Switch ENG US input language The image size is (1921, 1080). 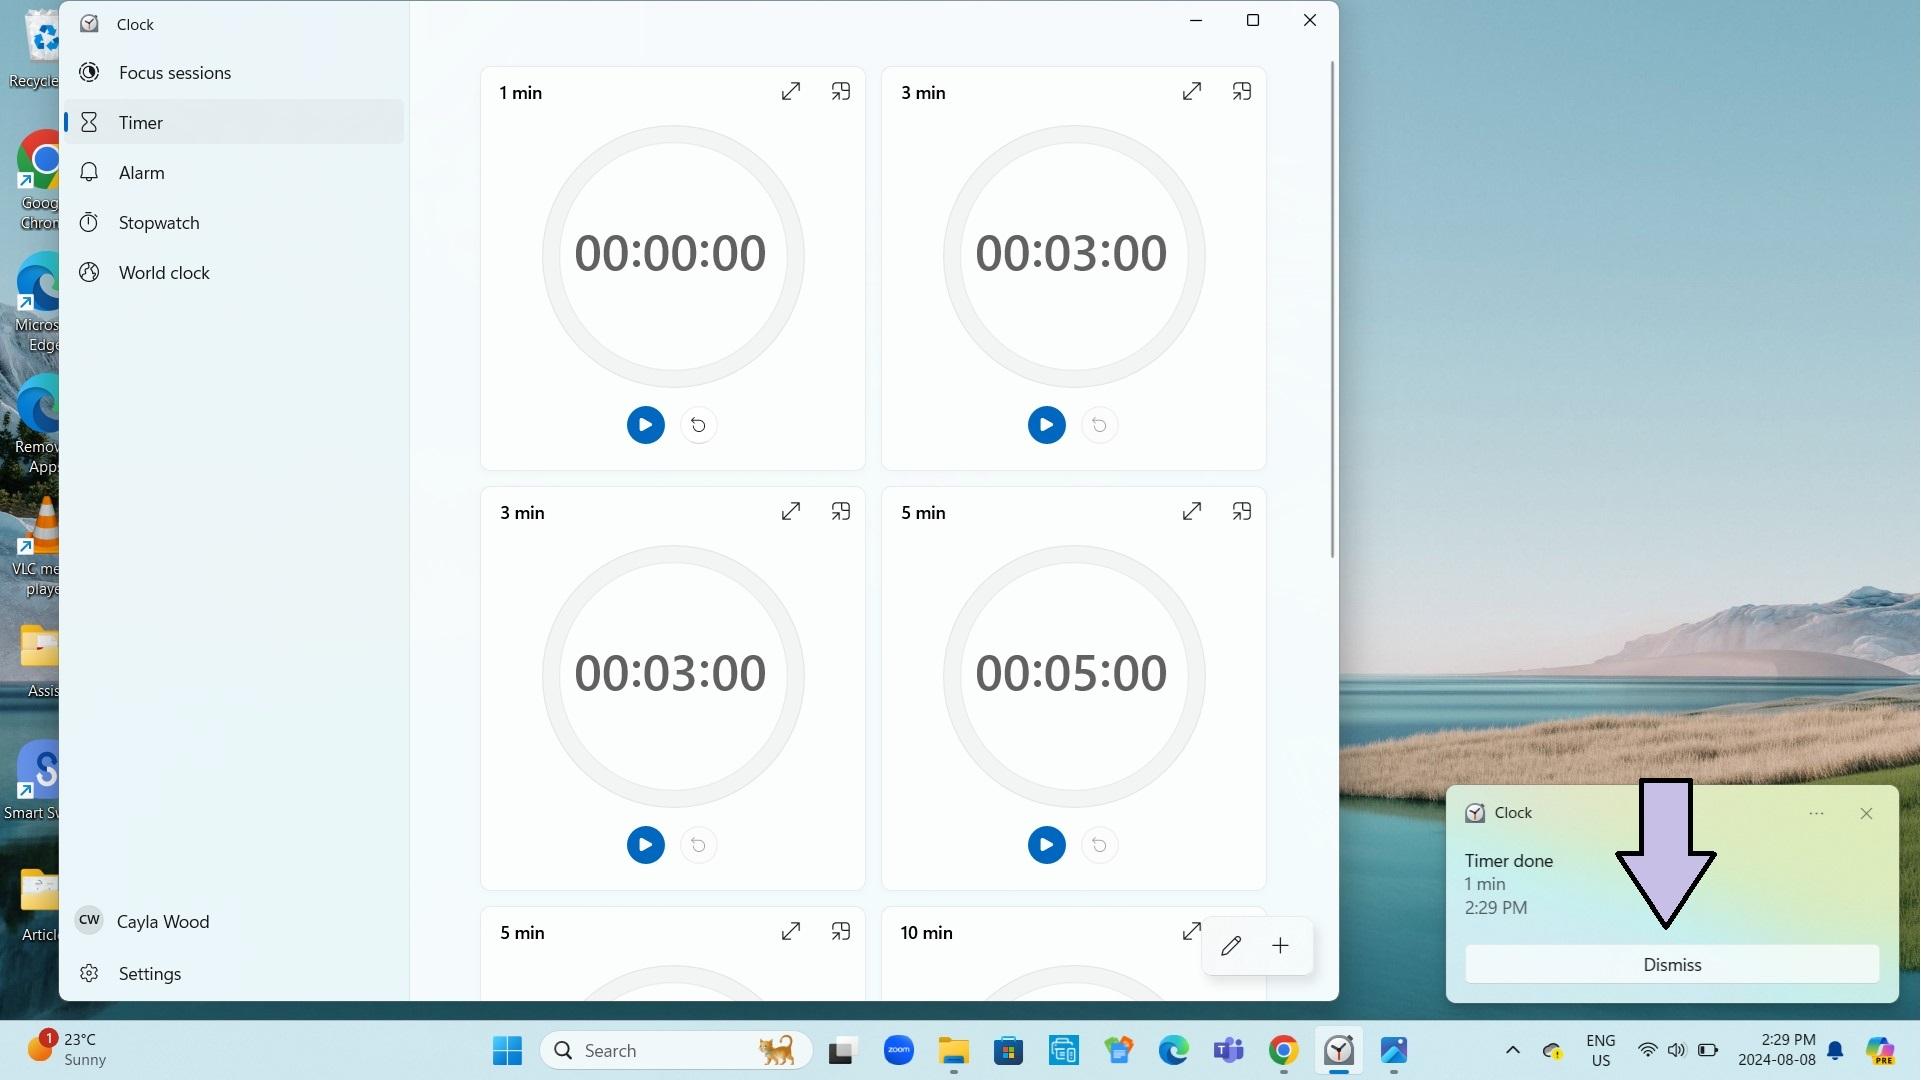pos(1601,1051)
